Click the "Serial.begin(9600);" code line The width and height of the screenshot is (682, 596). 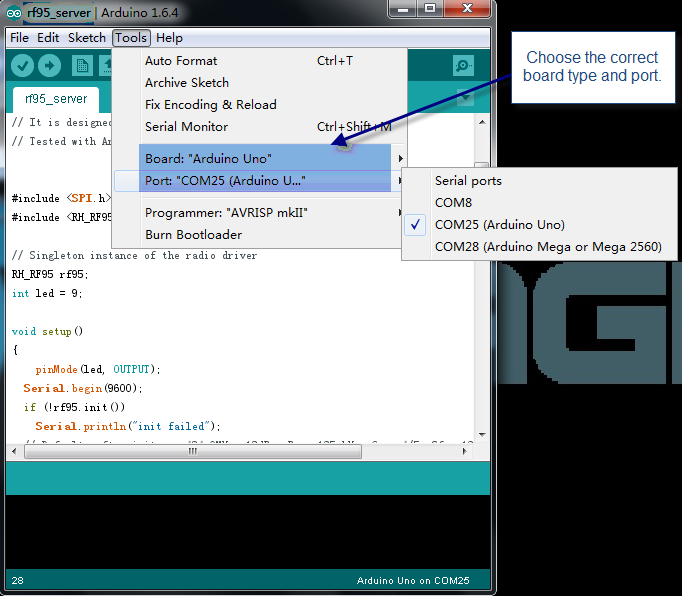(x=83, y=388)
